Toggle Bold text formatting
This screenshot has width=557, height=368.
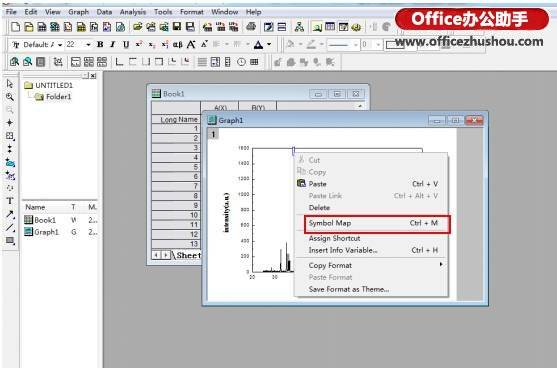coord(100,44)
